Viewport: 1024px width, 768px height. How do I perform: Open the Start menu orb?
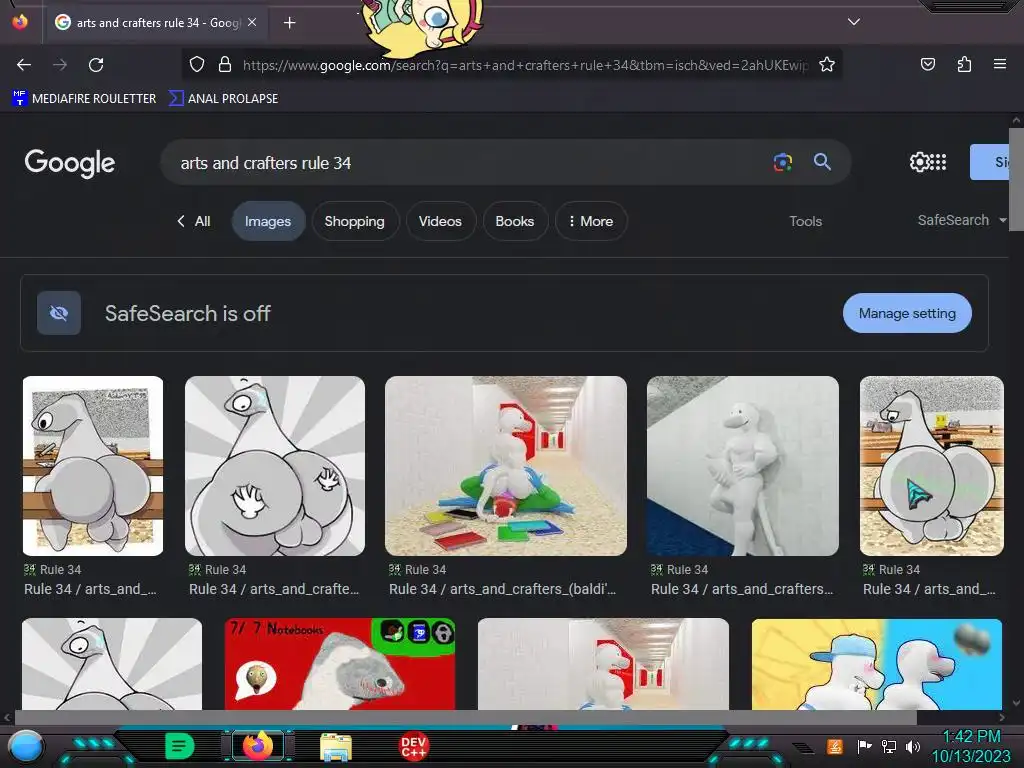[x=25, y=746]
